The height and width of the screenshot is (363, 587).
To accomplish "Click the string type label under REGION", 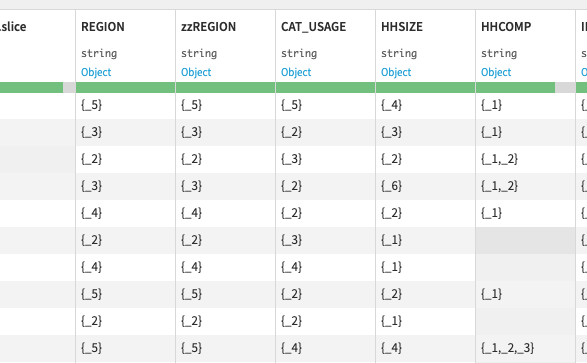I will 99,54.
